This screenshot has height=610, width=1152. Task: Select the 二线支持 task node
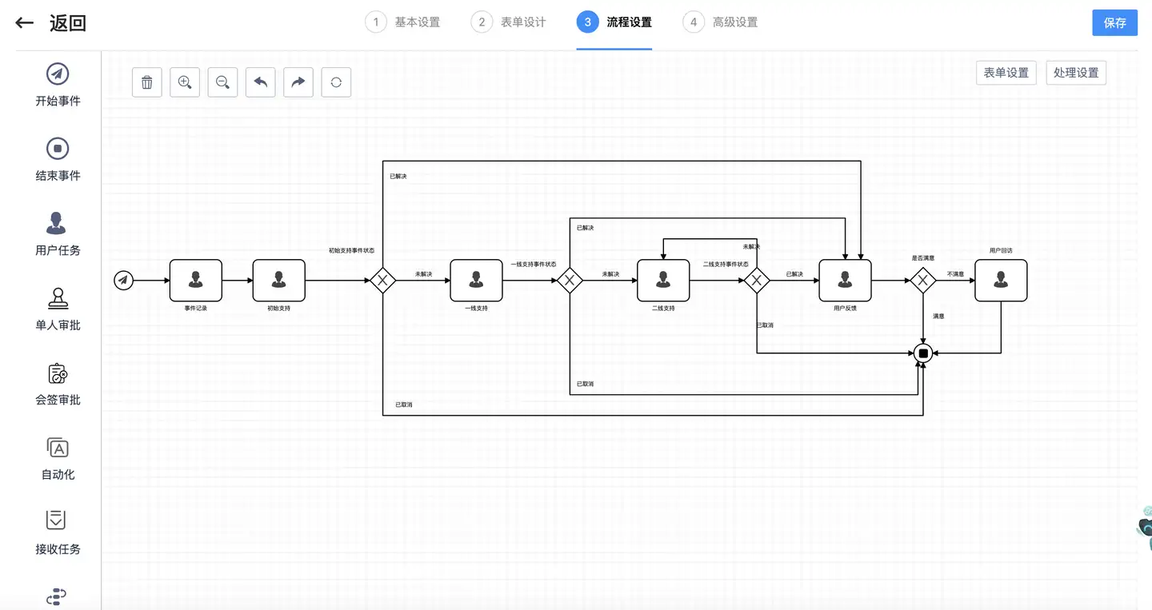point(663,280)
